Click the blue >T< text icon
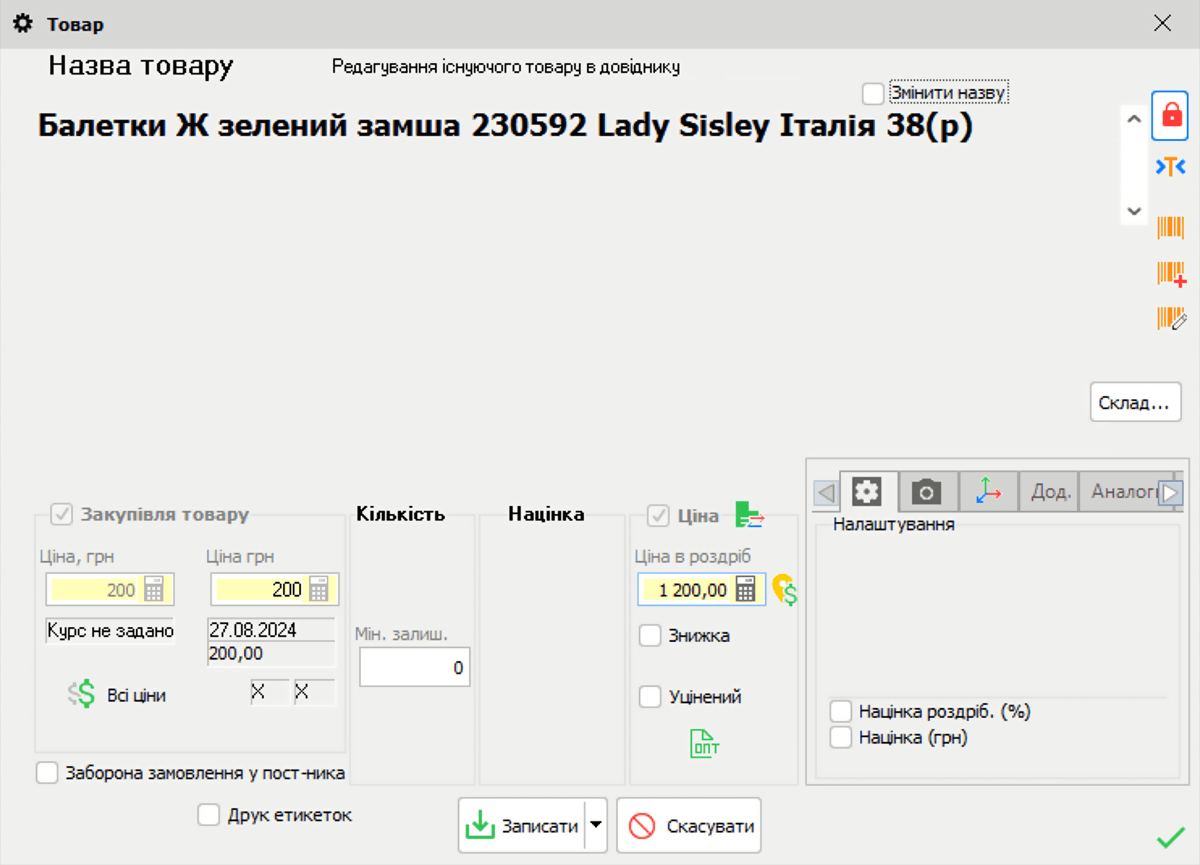This screenshot has width=1200, height=865. (x=1170, y=167)
